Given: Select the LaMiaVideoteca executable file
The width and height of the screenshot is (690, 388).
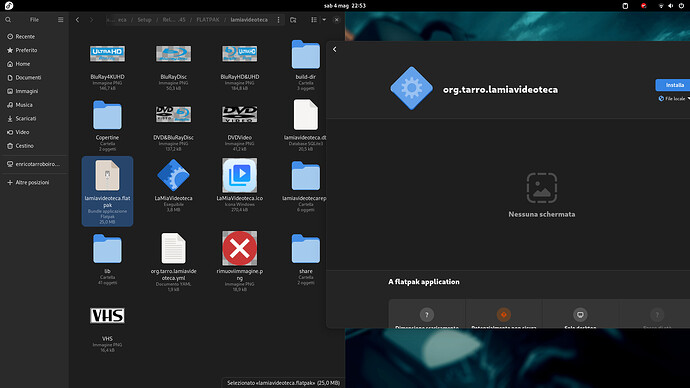Looking at the screenshot, I should (x=173, y=185).
